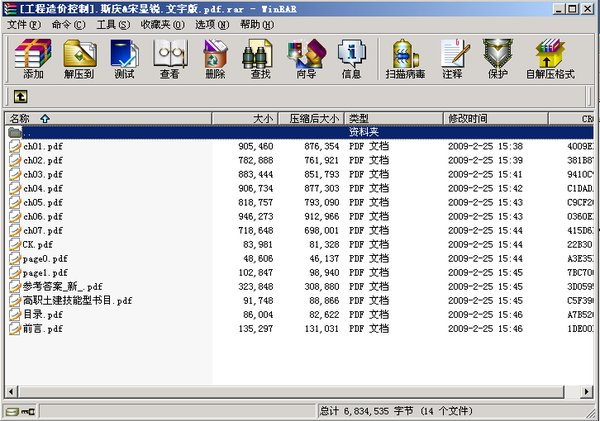
Task: Select file ch05.pdf
Action: pyautogui.click(x=43, y=202)
